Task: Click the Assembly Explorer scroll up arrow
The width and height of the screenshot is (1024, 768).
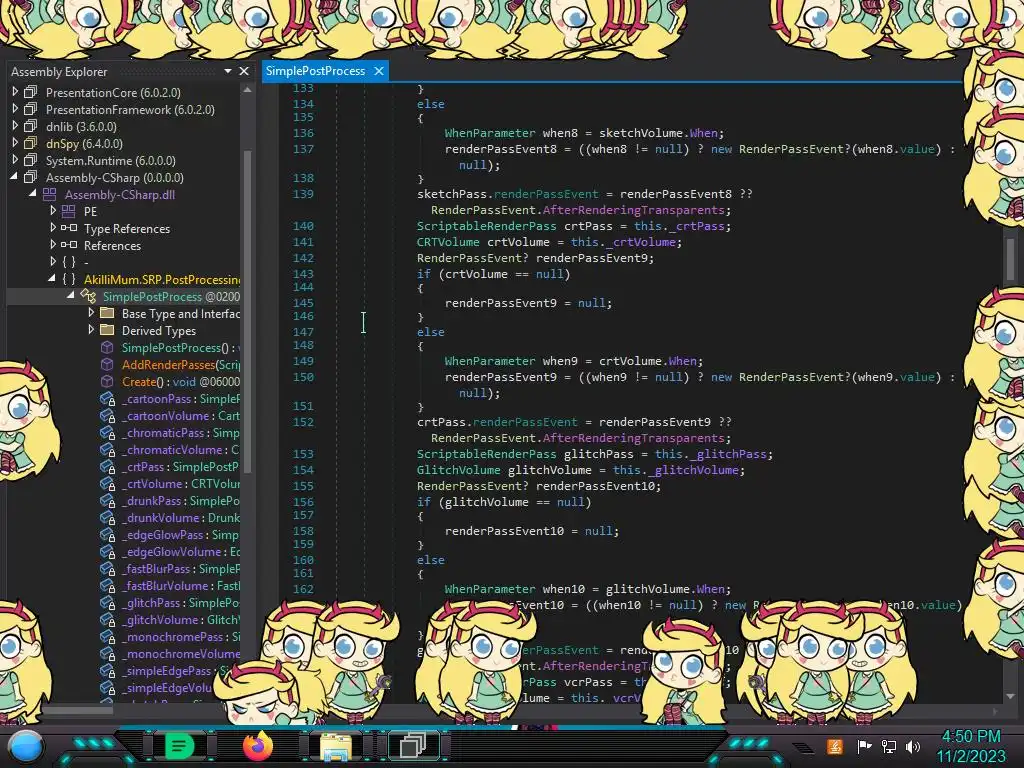Action: tap(247, 90)
